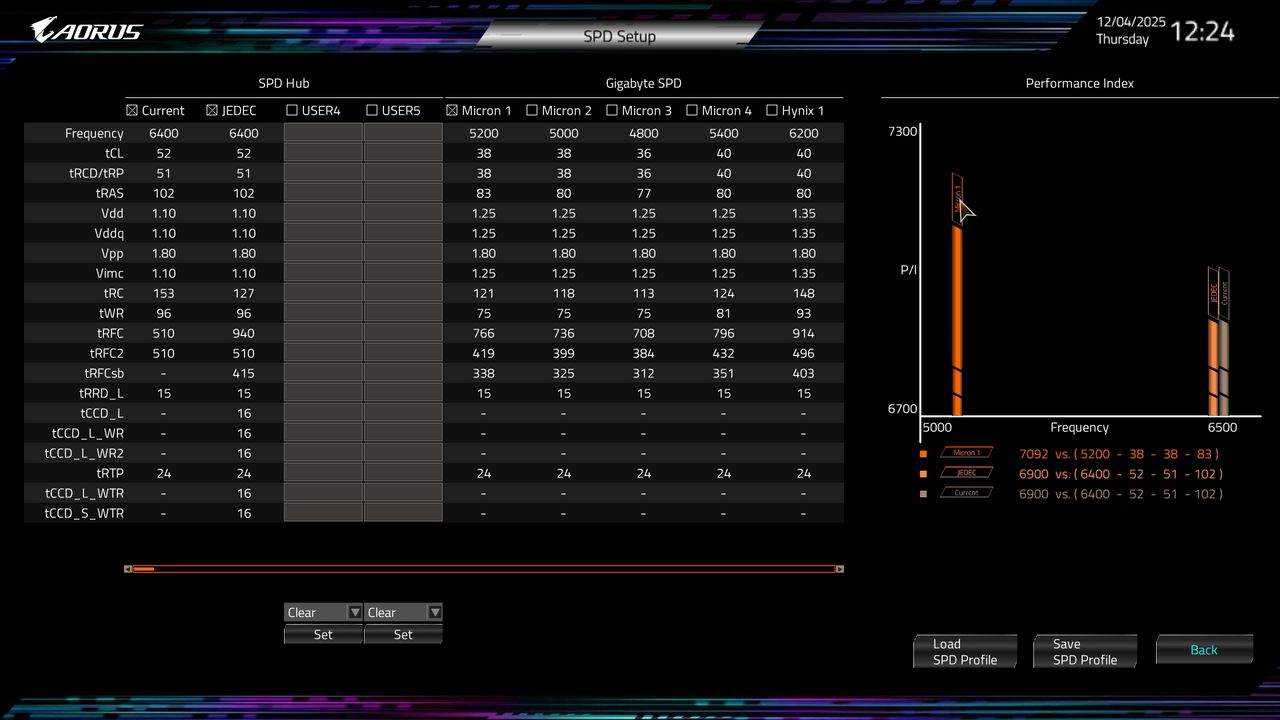Viewport: 1280px width, 720px height.
Task: Uncheck the JEDEC checkbox
Action: pos(211,110)
